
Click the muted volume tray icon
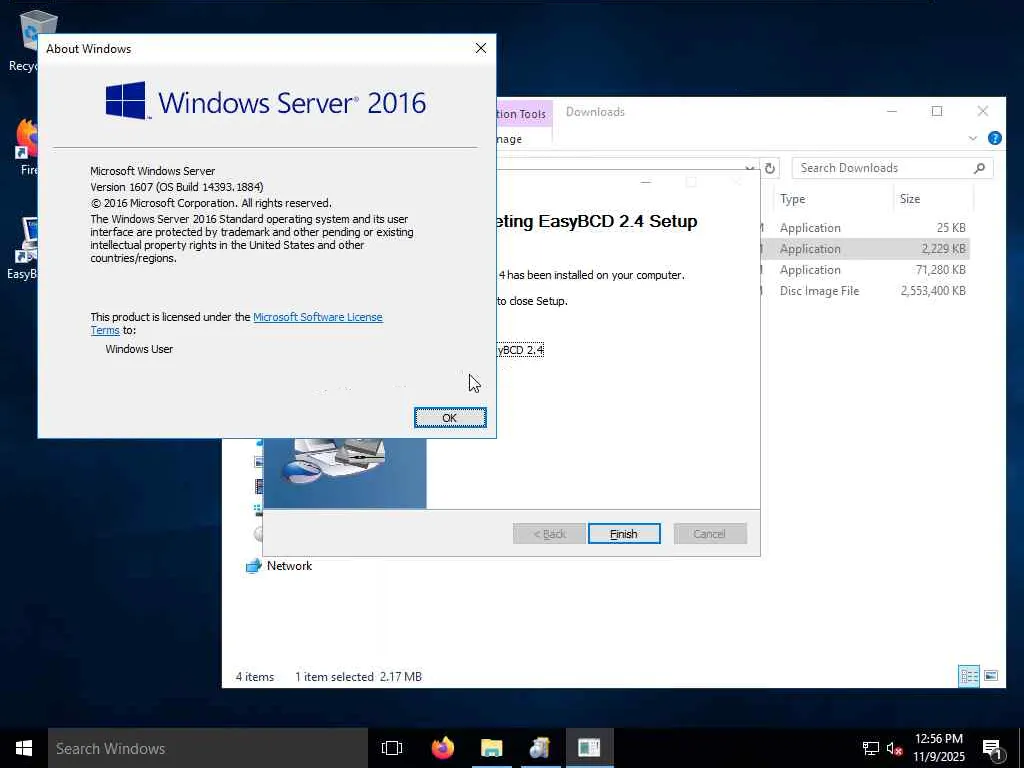(895, 748)
